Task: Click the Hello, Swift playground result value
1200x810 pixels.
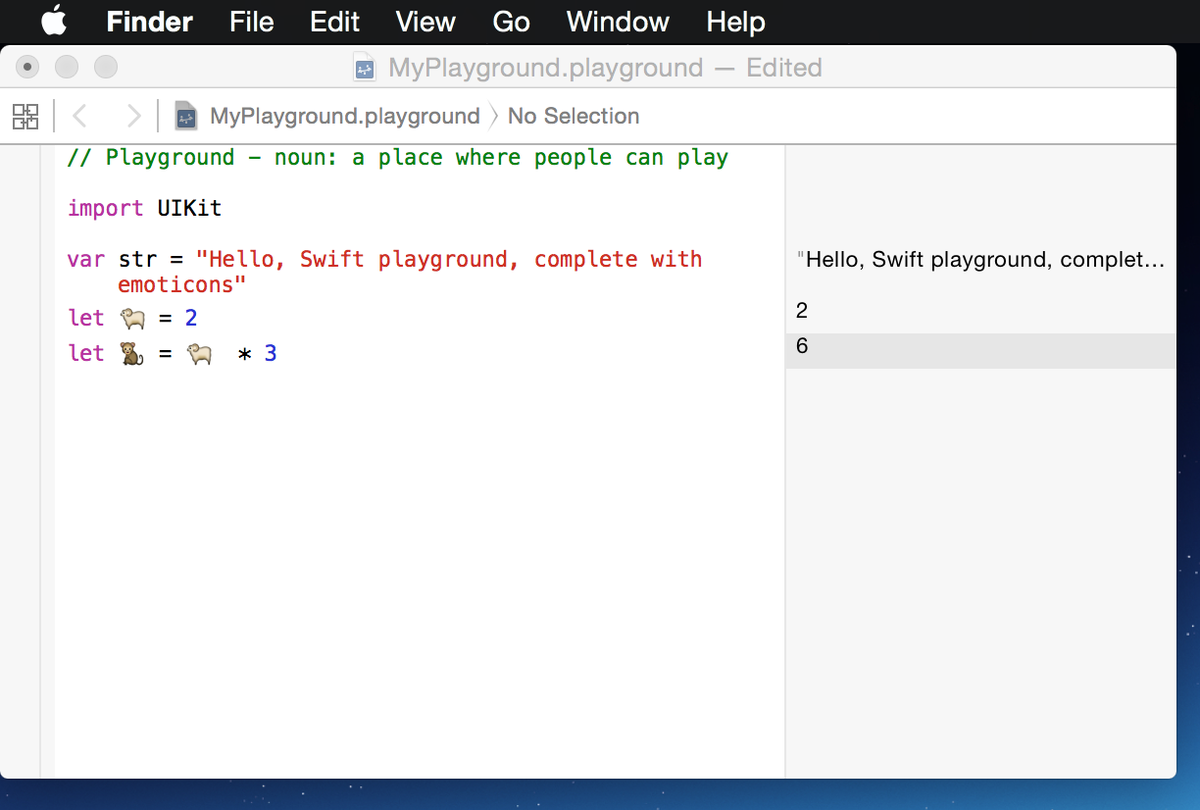Action: 984,260
